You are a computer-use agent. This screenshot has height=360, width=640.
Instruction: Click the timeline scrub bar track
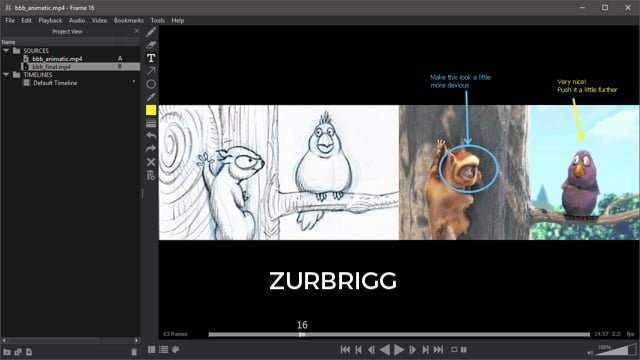click(399, 334)
